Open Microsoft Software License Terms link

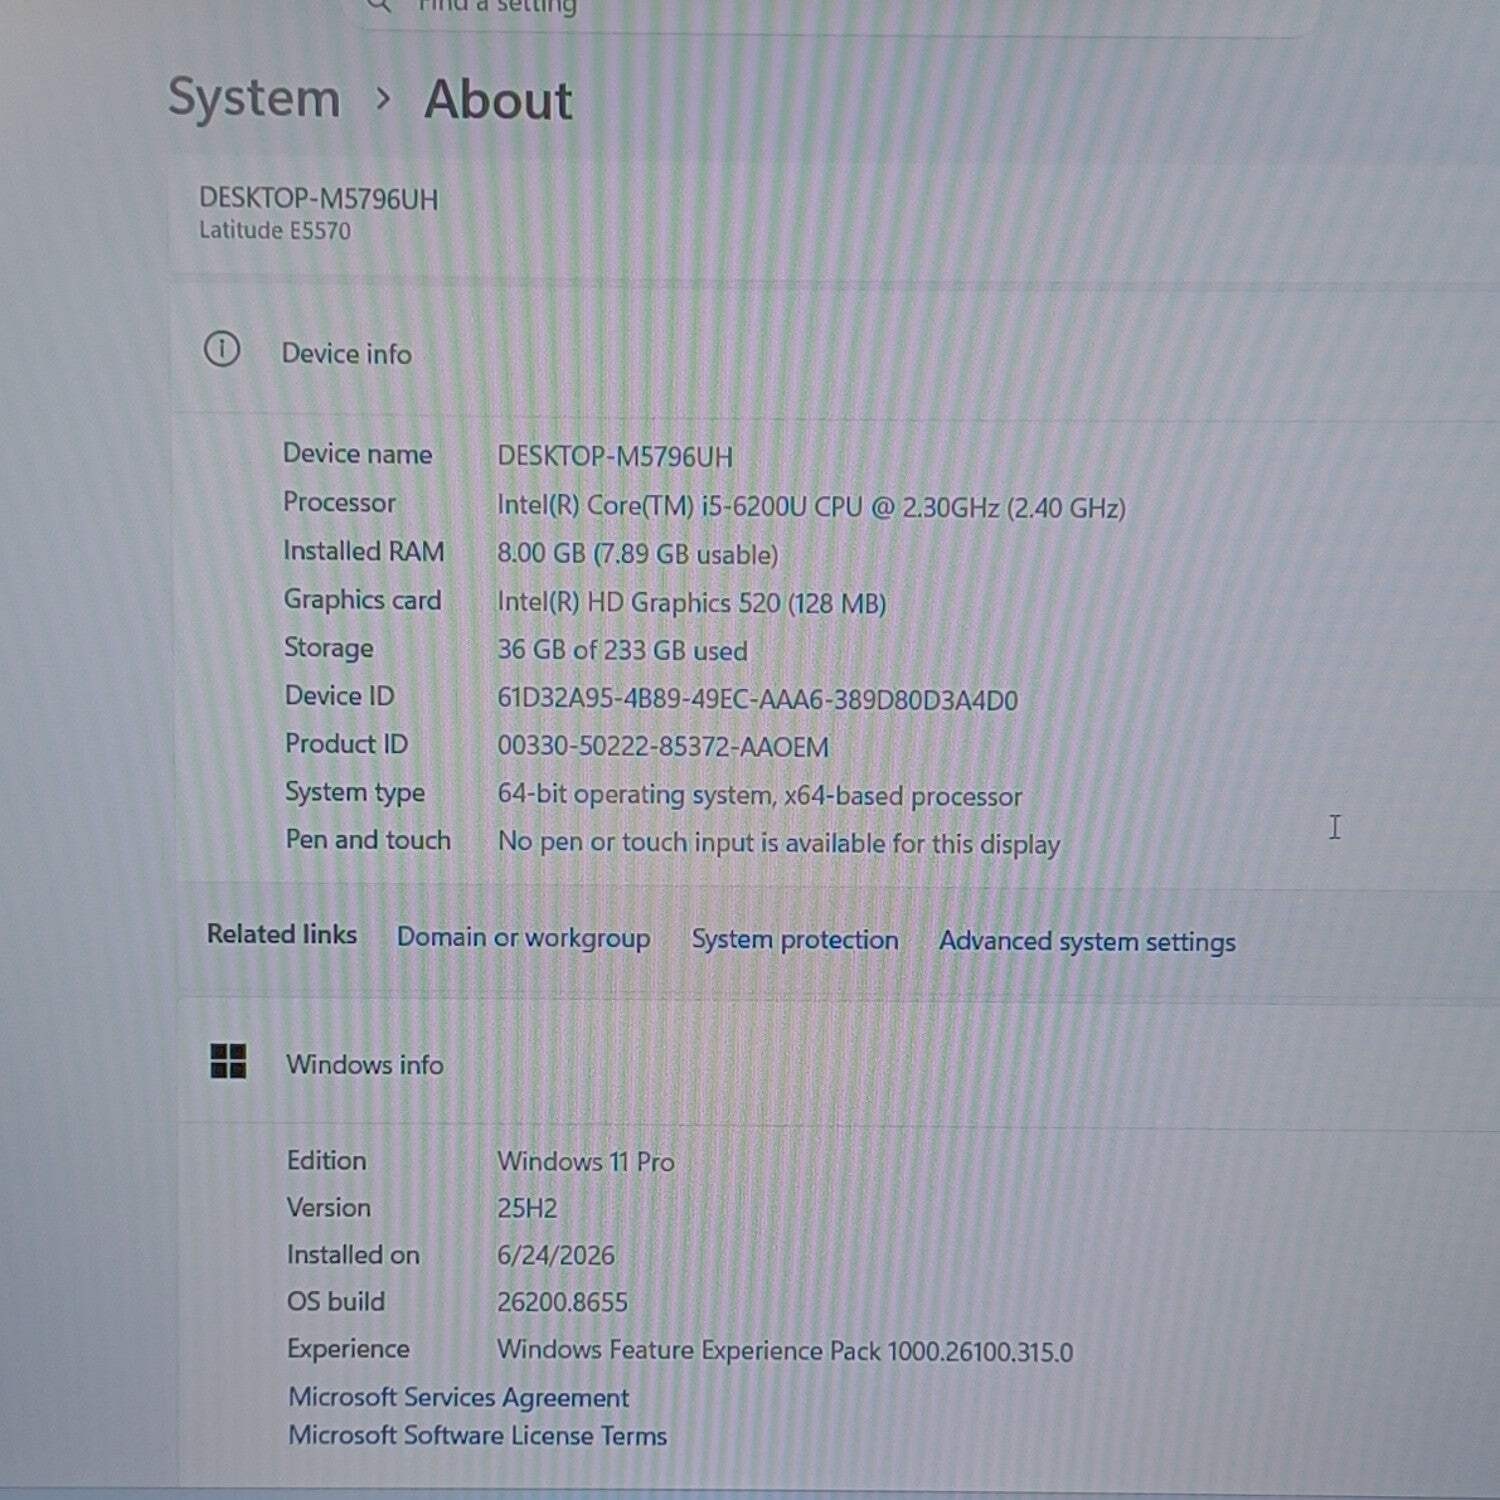click(478, 1436)
